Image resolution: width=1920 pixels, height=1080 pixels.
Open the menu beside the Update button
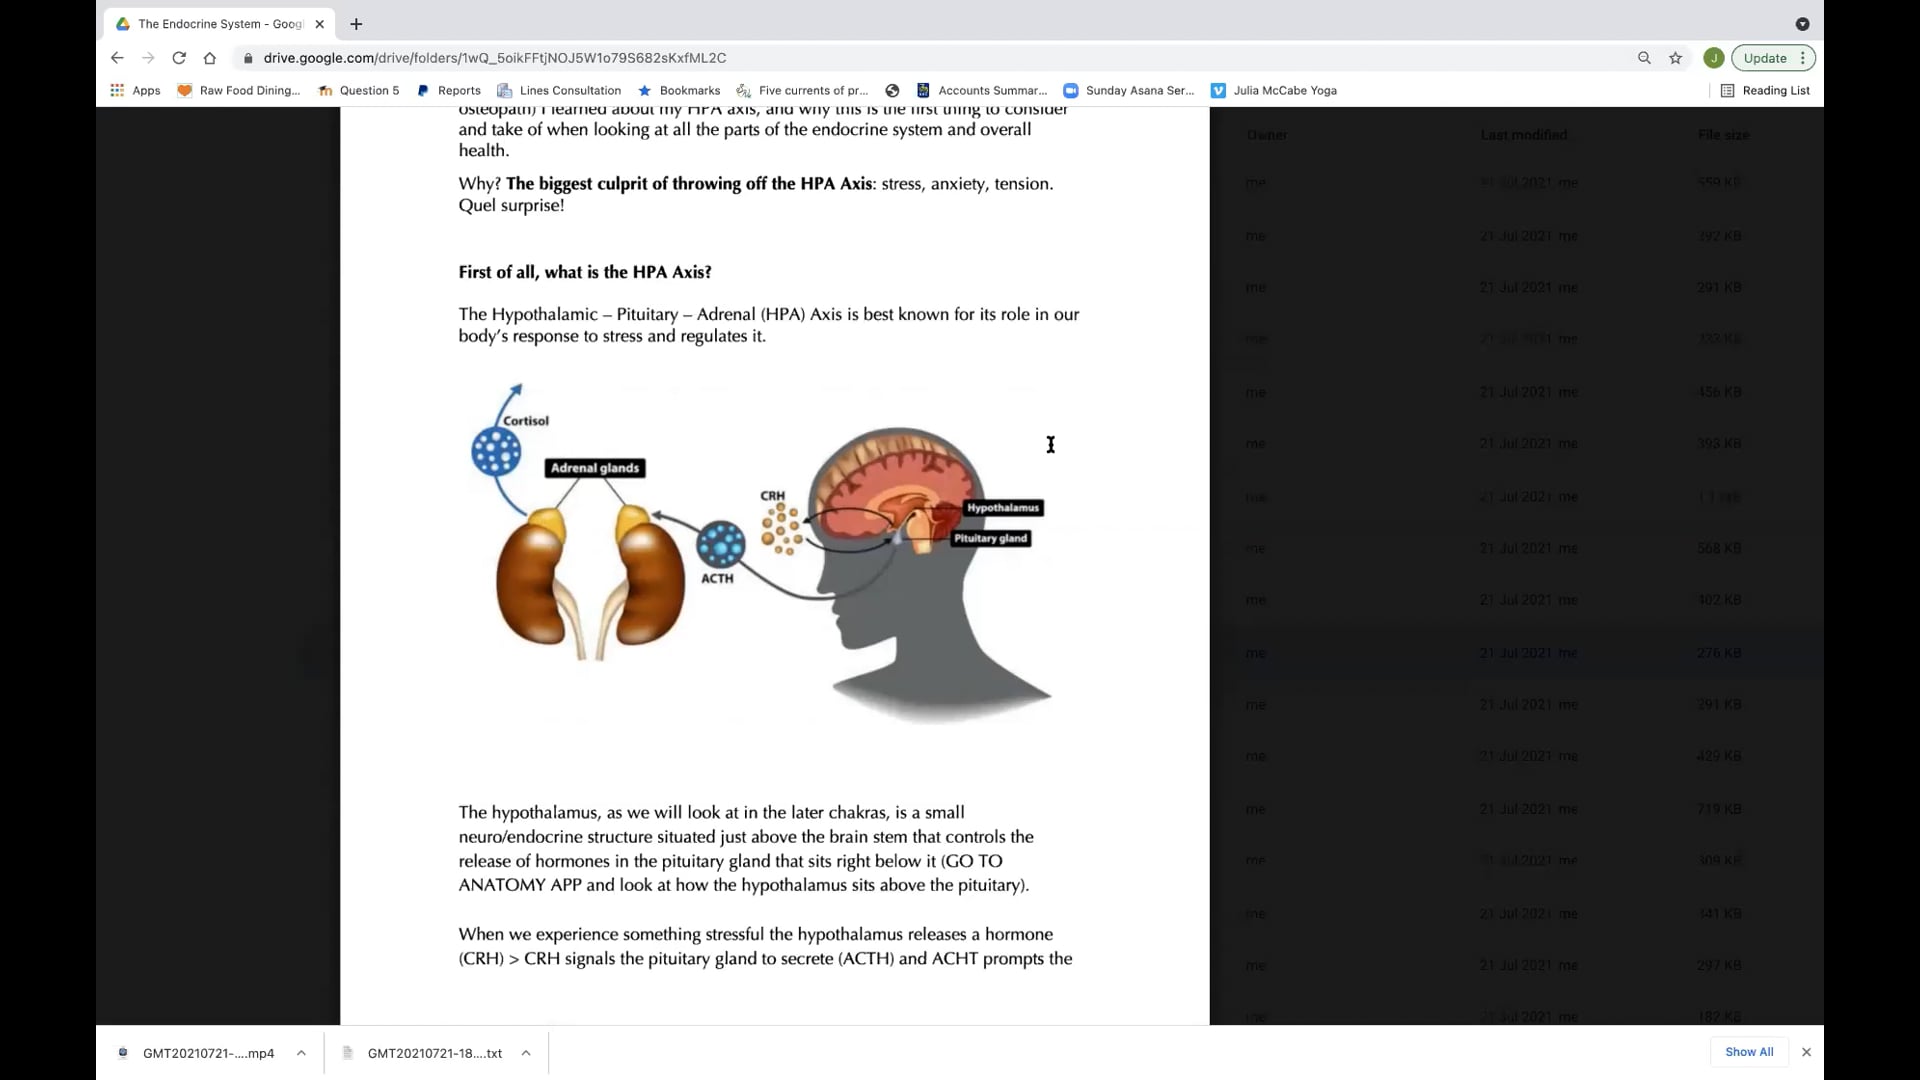1802,58
